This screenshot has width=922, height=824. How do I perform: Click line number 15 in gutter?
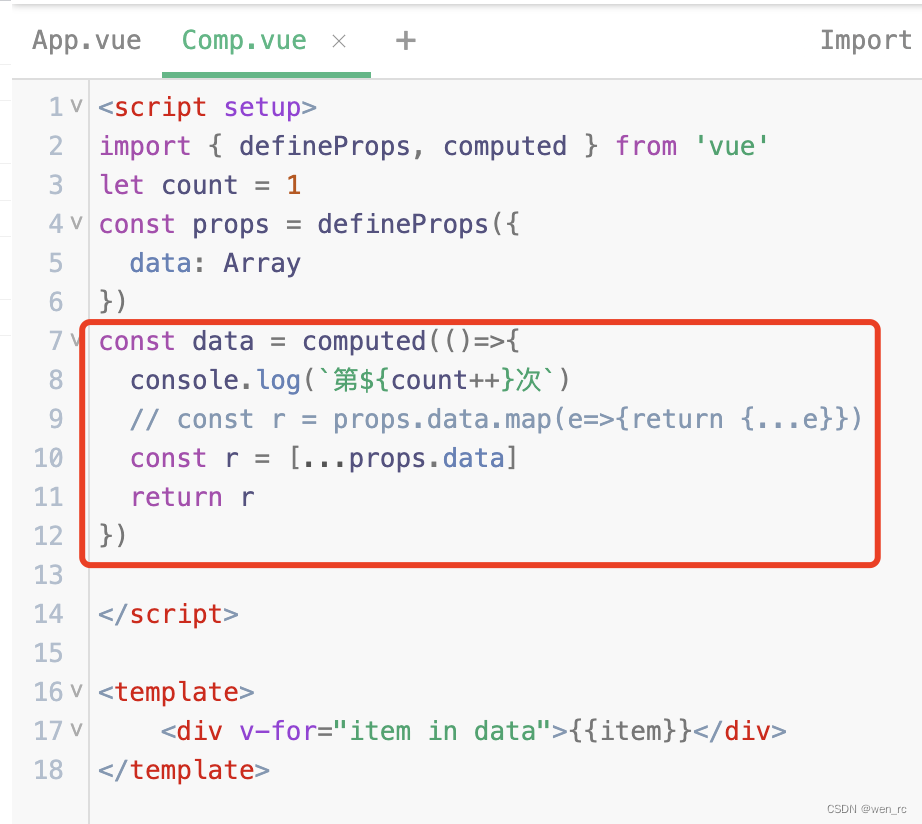48,653
